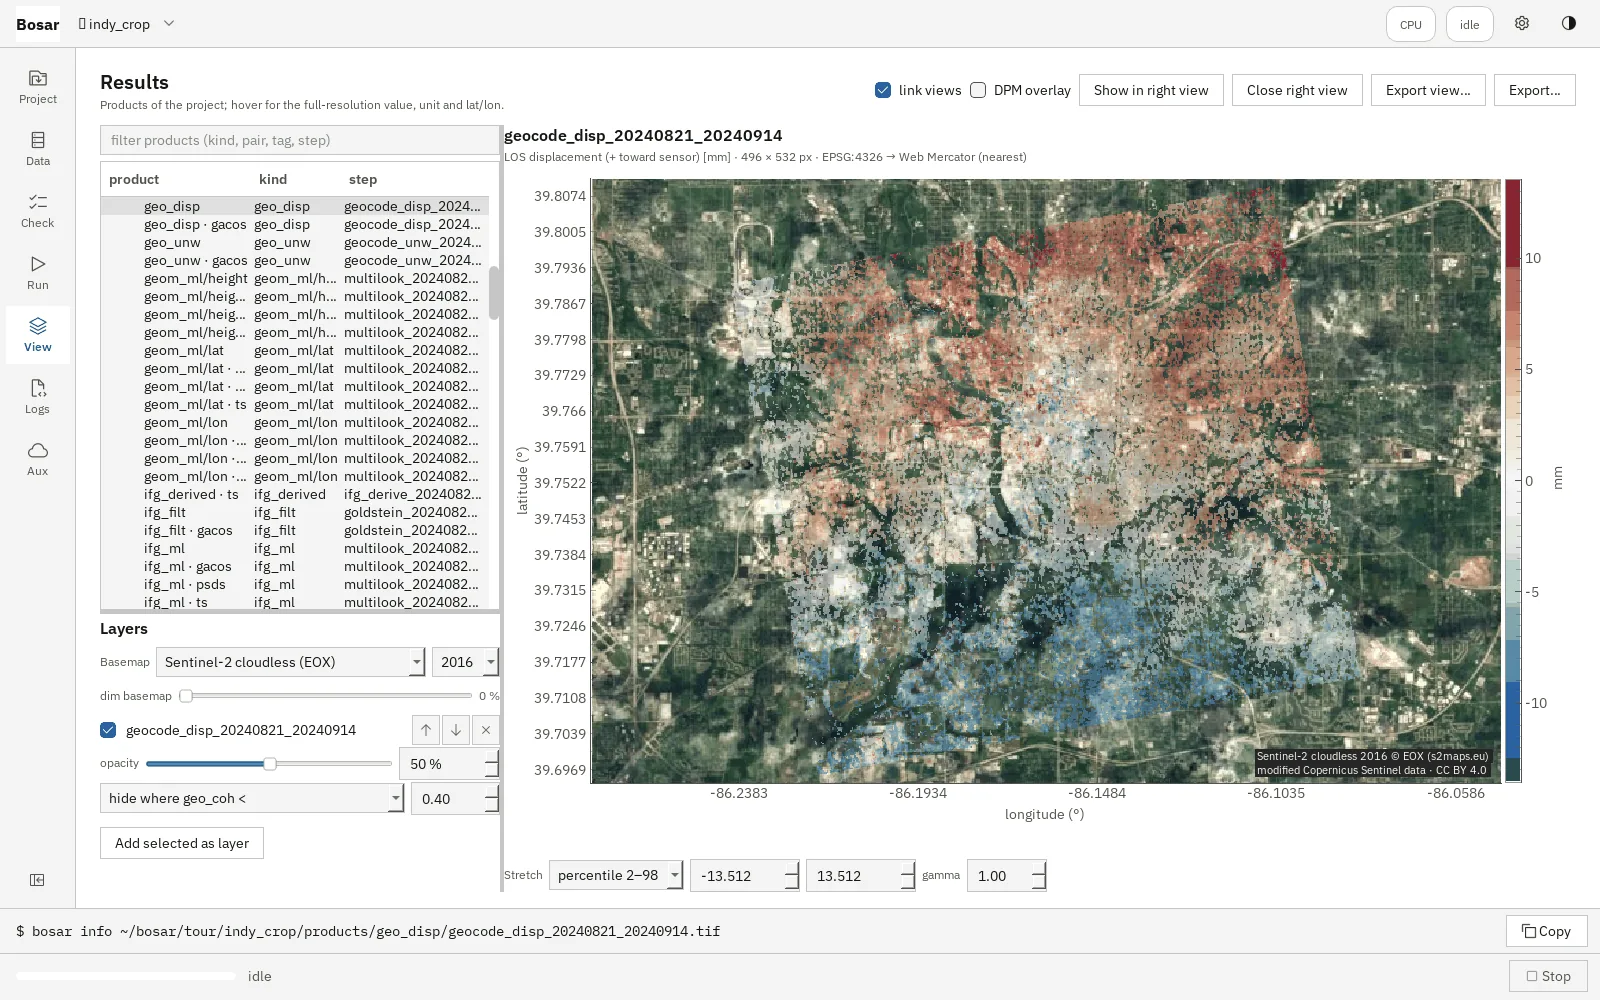
Task: Open the basemap year 2016 dropdown
Action: pyautogui.click(x=465, y=662)
